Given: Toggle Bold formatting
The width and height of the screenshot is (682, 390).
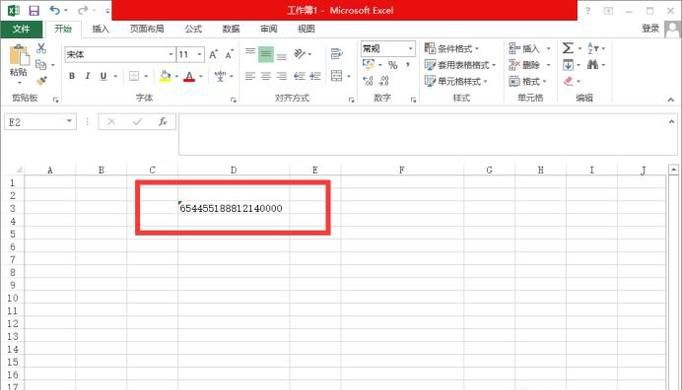Looking at the screenshot, I should coord(72,76).
